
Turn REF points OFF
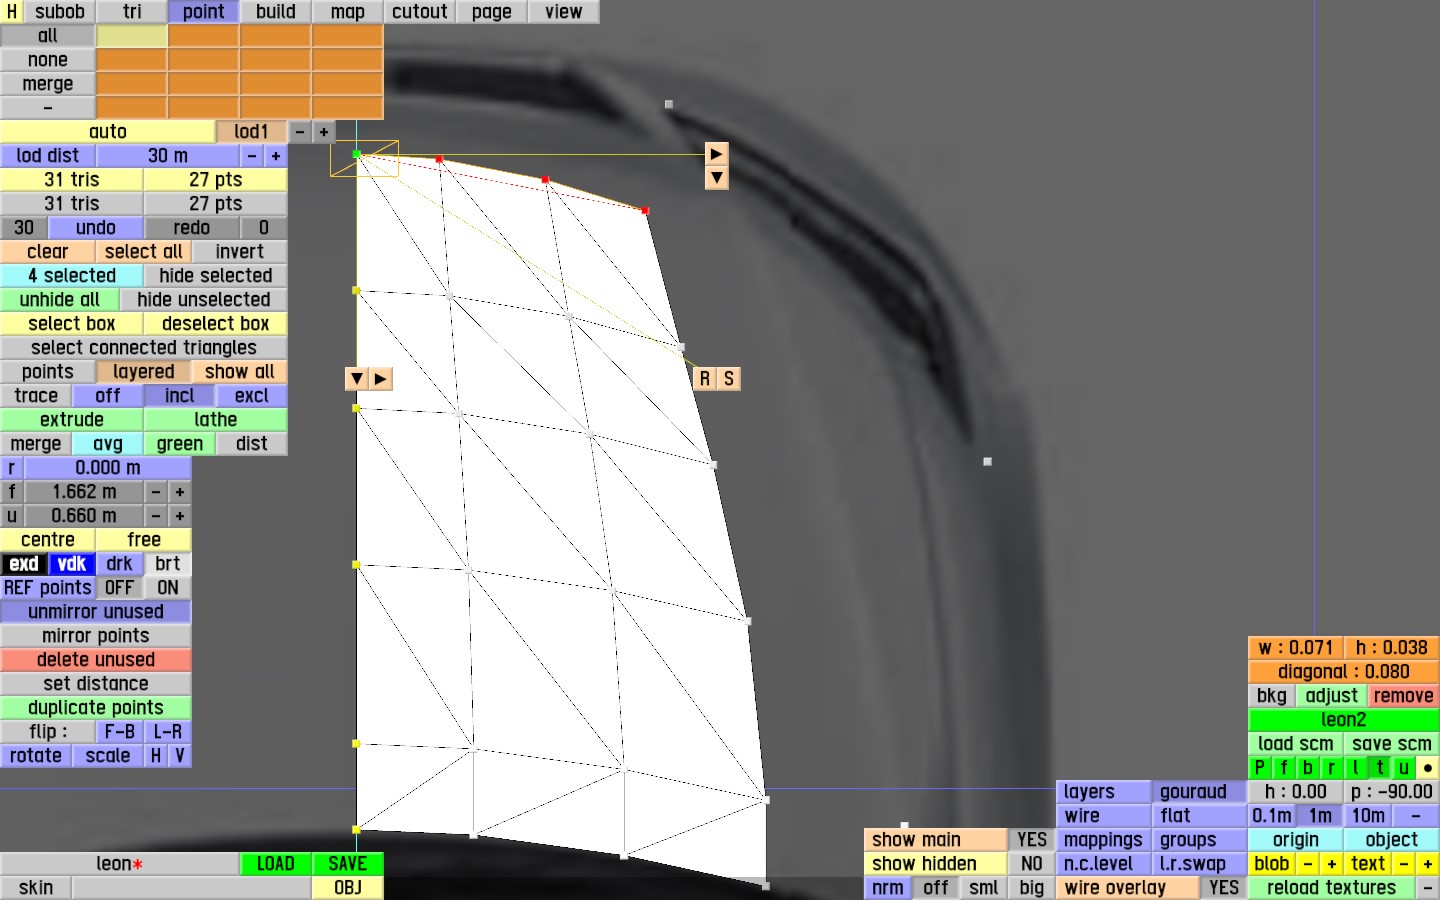pos(120,588)
